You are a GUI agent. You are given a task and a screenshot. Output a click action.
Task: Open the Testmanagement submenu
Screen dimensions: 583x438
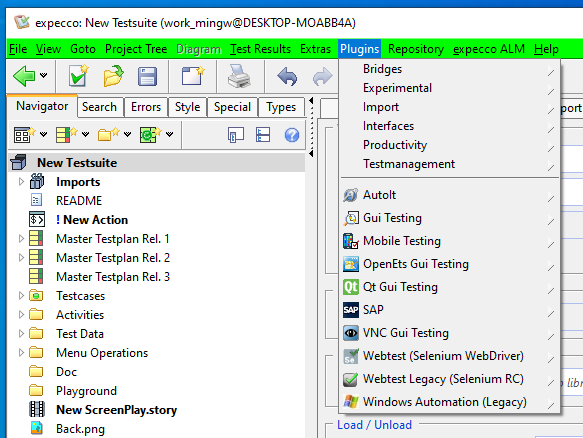pyautogui.click(x=449, y=164)
